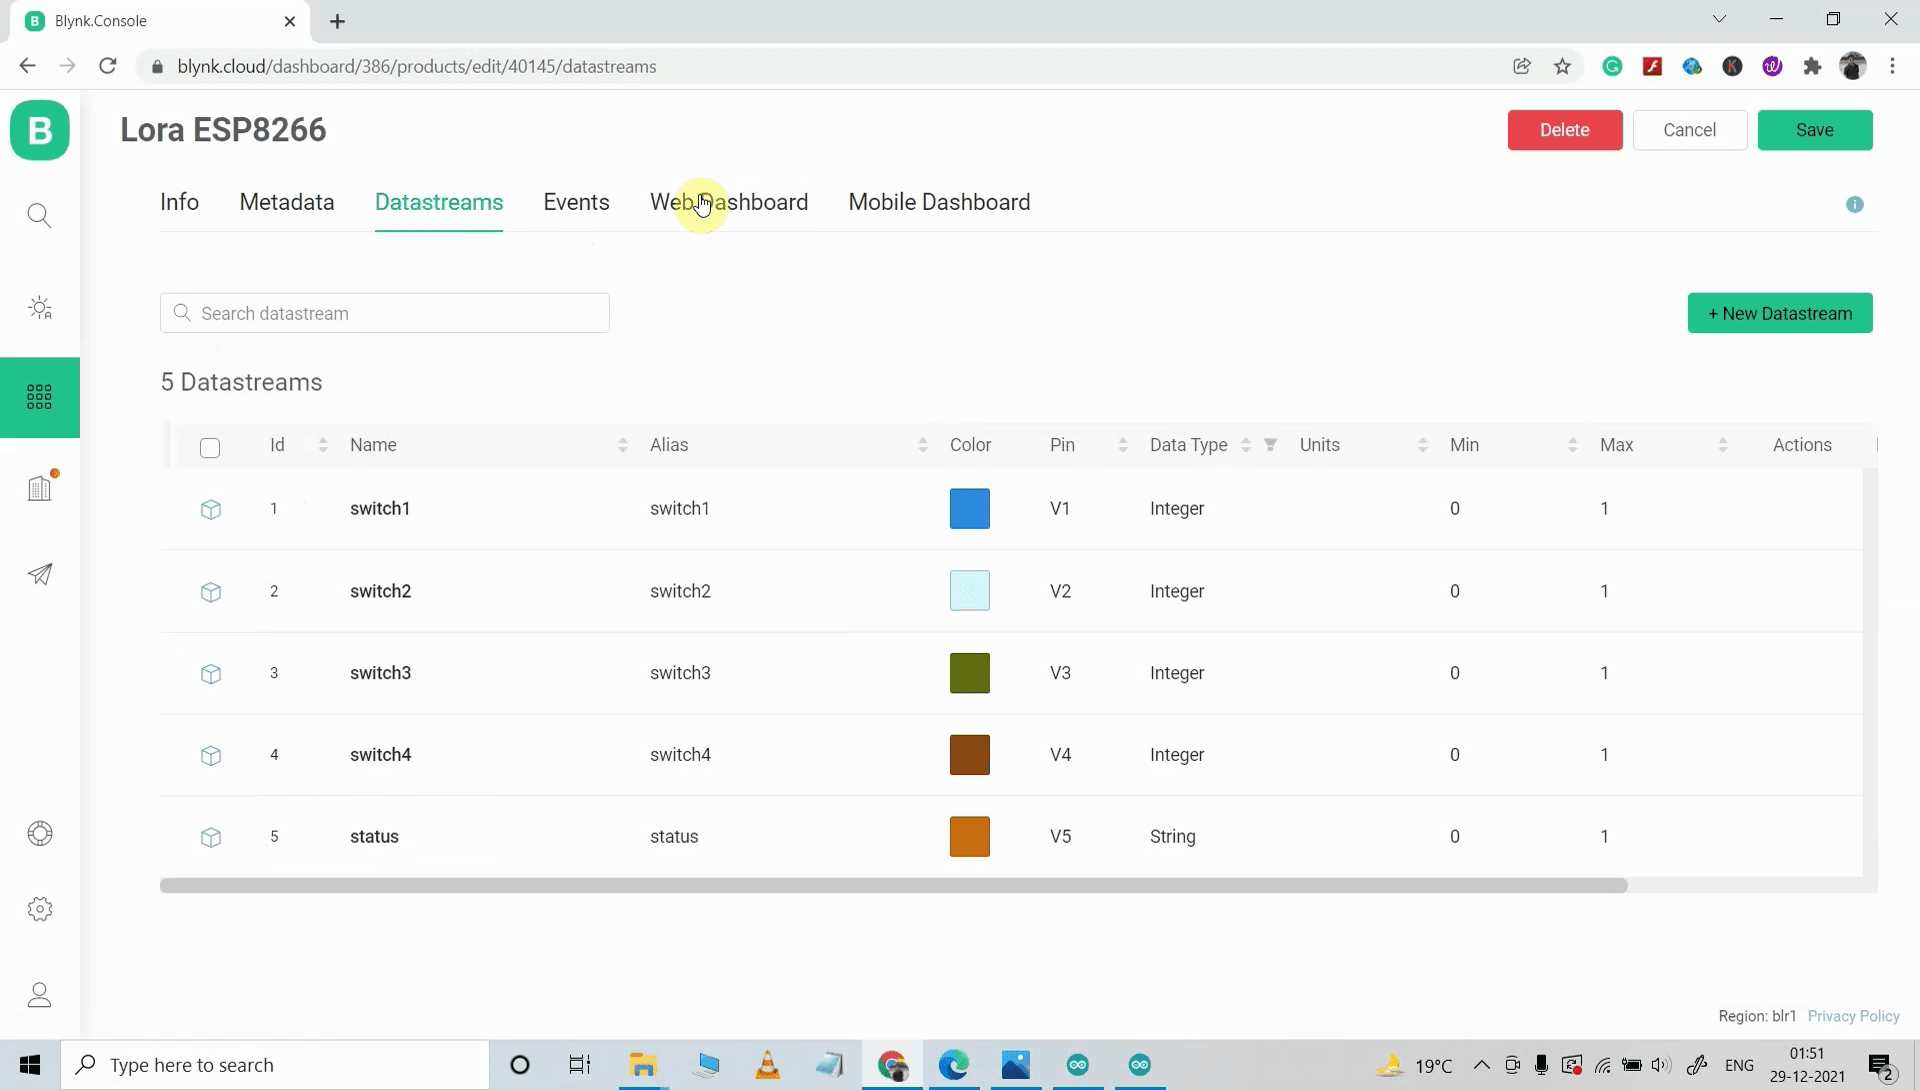Open the Data Type column filter
1920x1090 pixels.
coord(1271,444)
